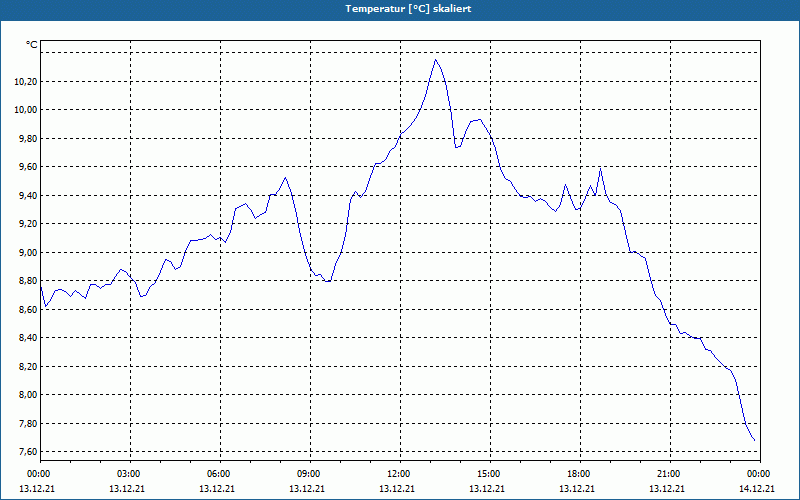This screenshot has width=800, height=500.
Task: Click the 7,80 y-axis value
Action: [30, 423]
